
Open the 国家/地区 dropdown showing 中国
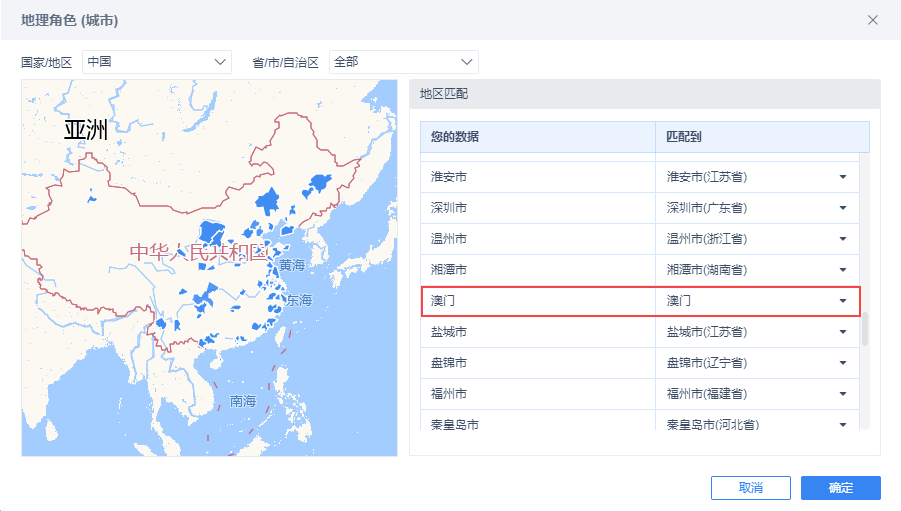click(x=157, y=62)
